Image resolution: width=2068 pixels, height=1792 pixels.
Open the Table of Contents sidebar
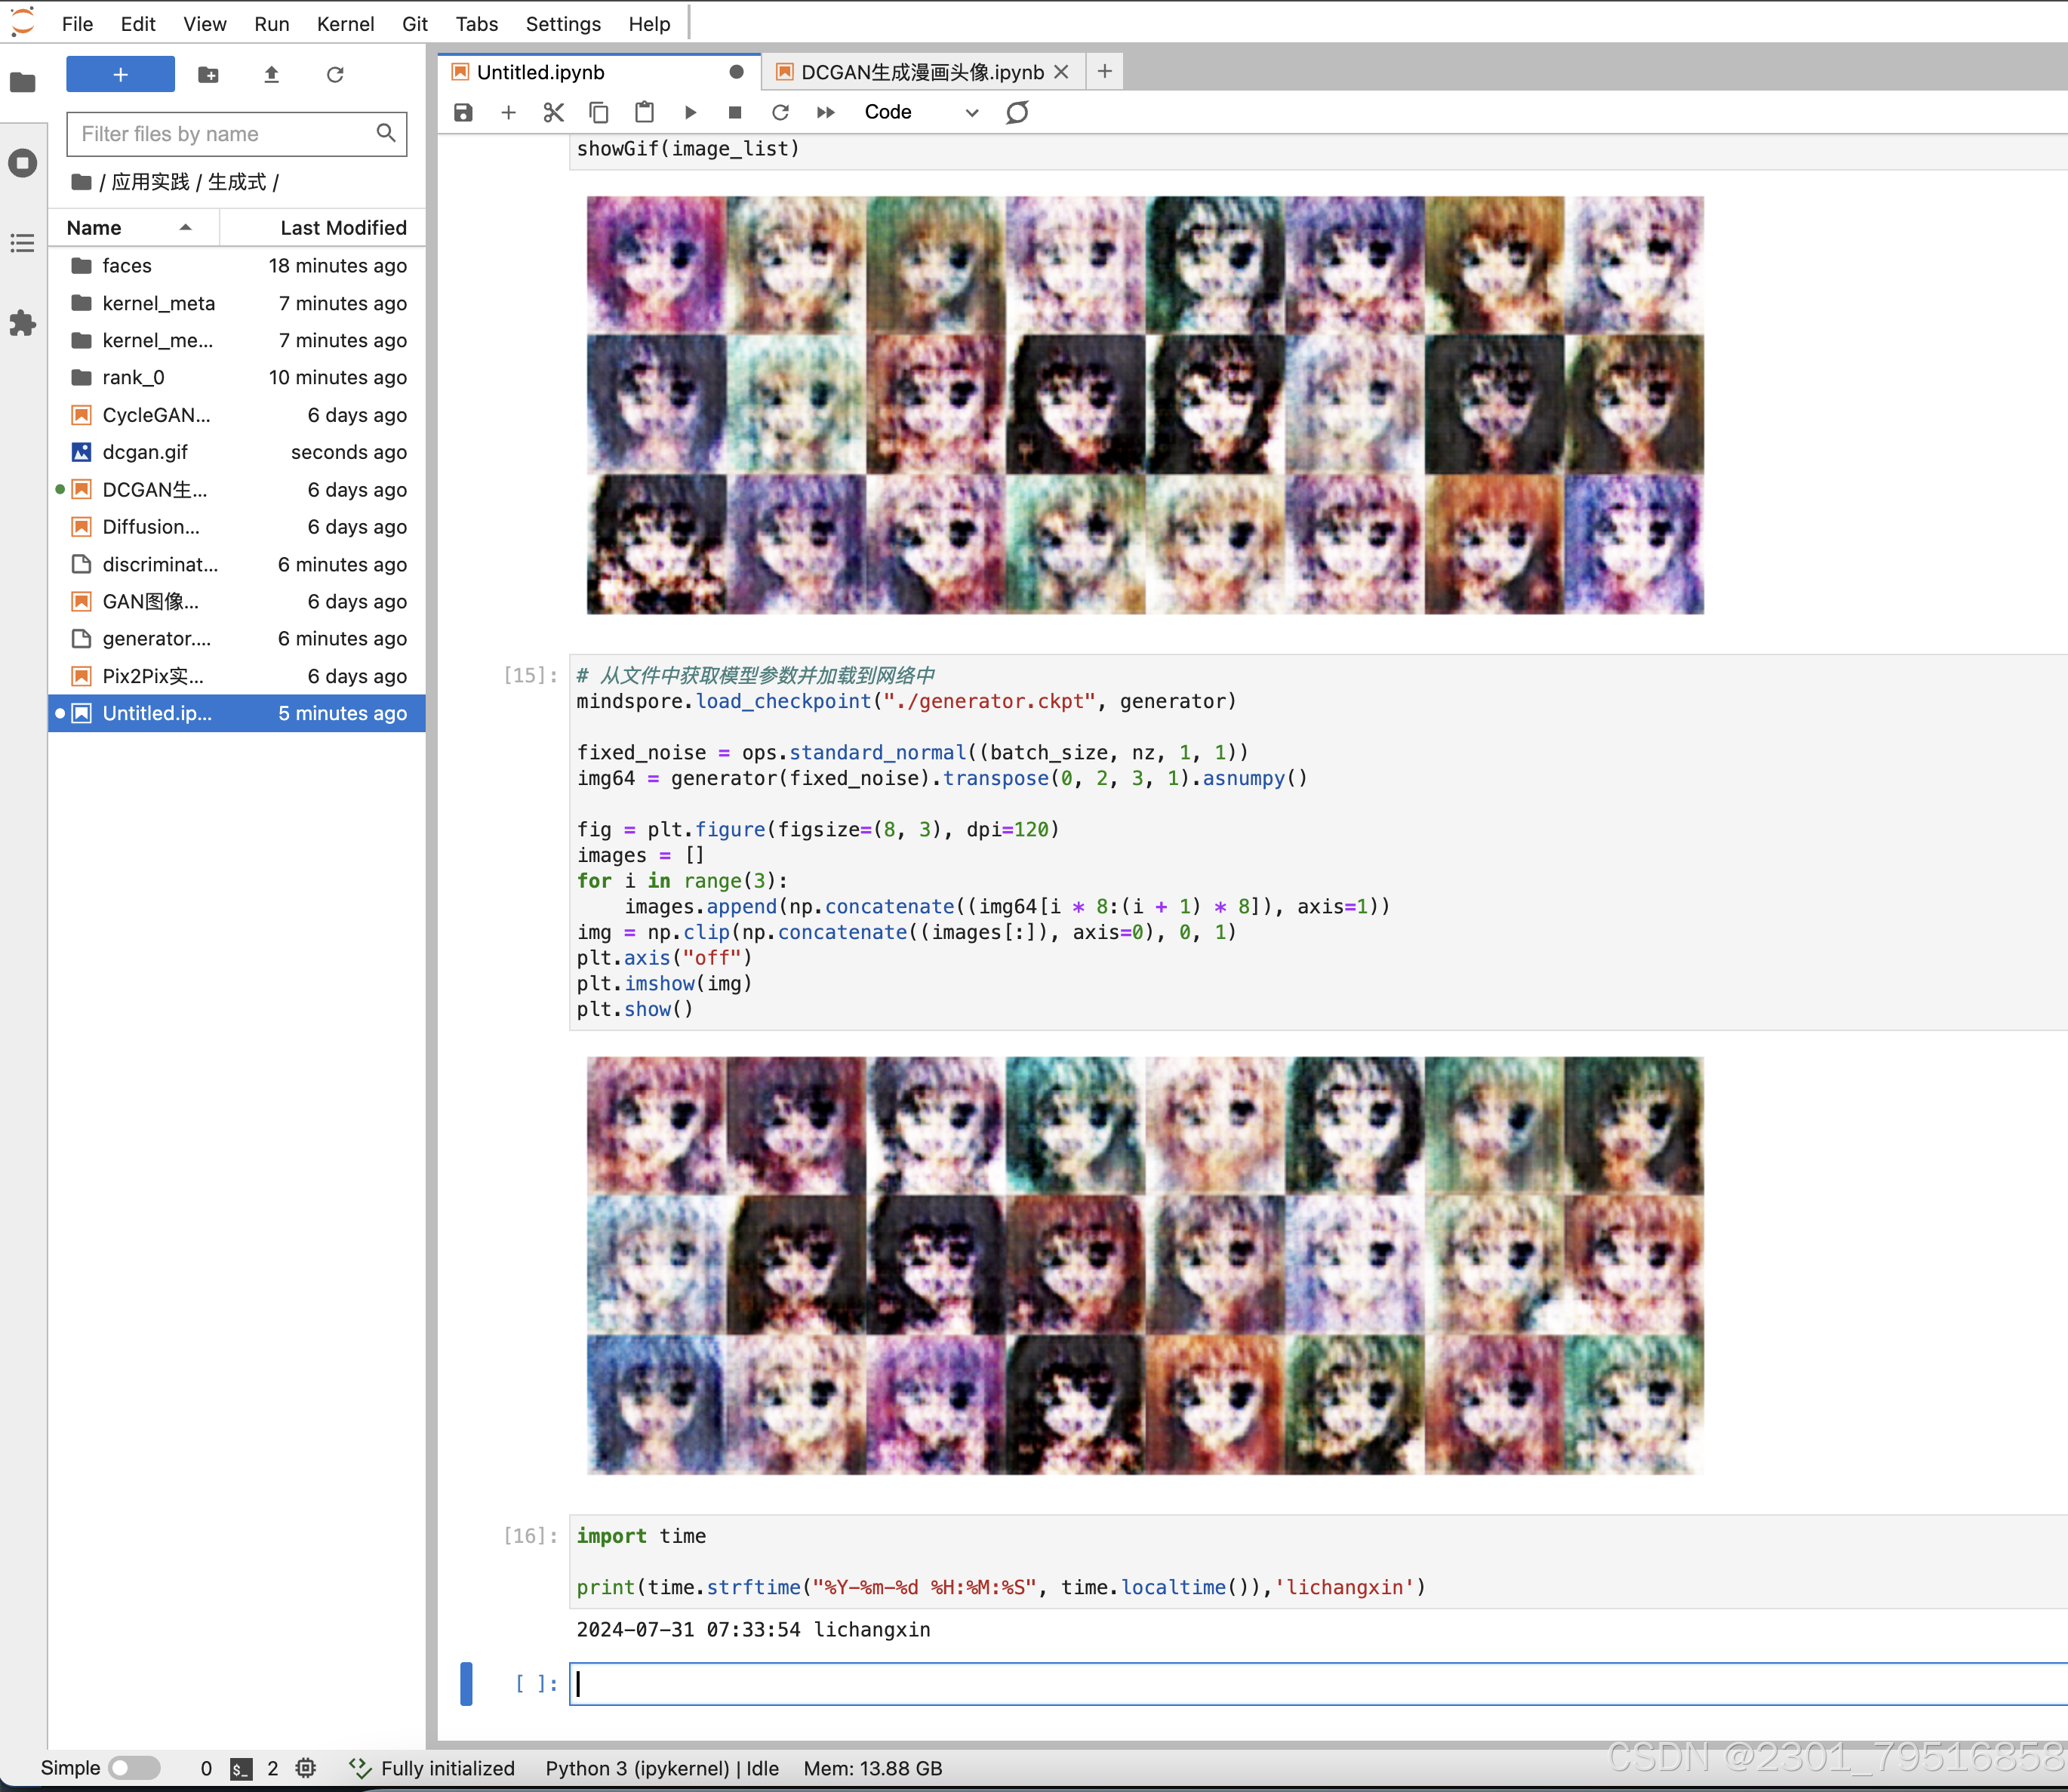[22, 243]
